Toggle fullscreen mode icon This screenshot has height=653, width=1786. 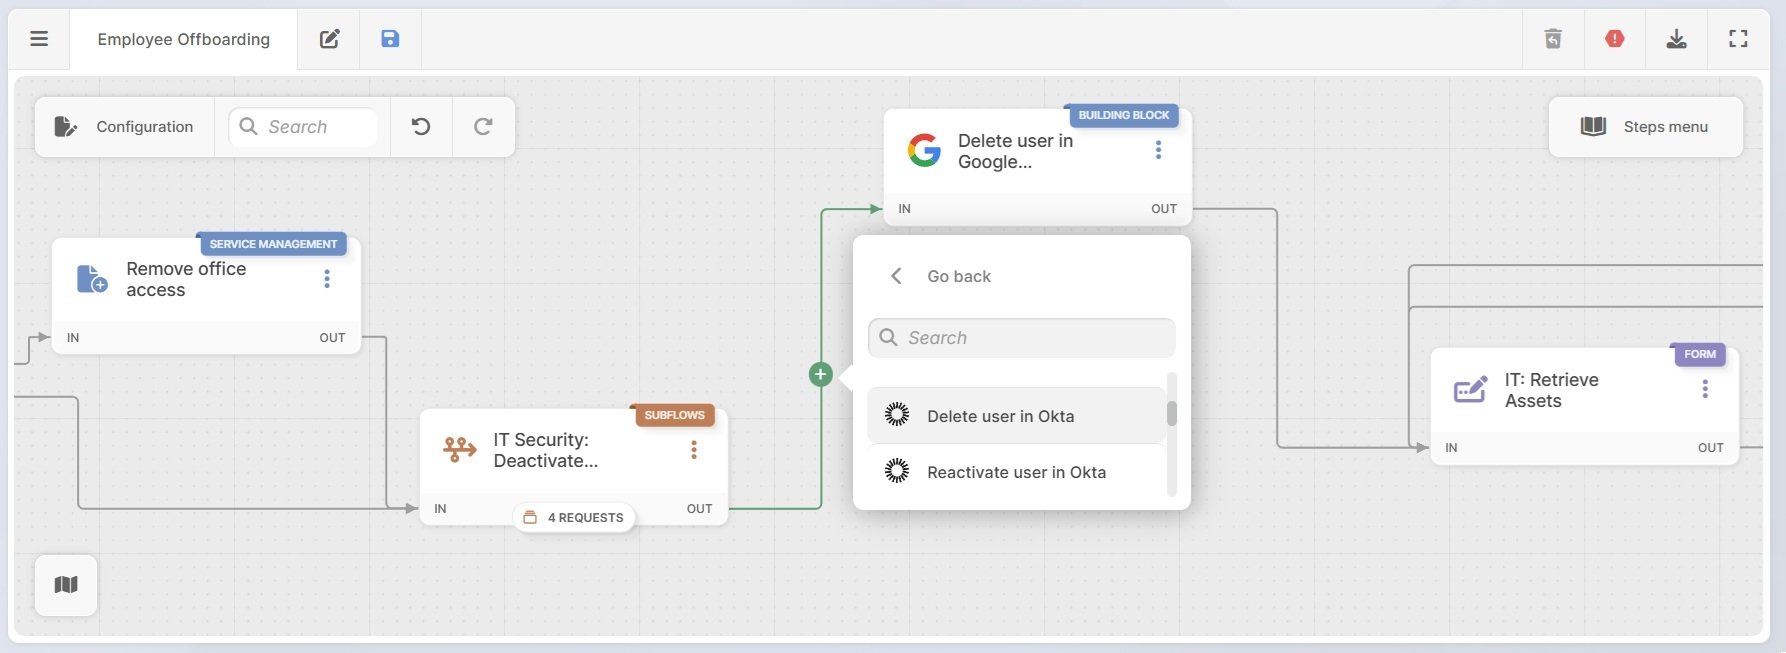click(1738, 39)
